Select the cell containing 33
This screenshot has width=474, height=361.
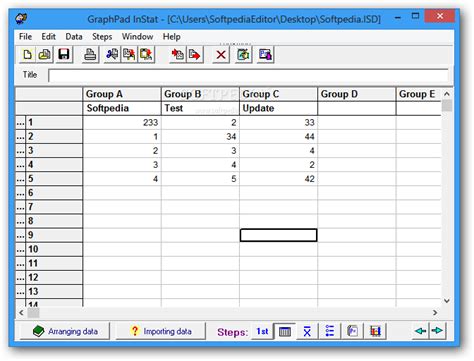(278, 123)
